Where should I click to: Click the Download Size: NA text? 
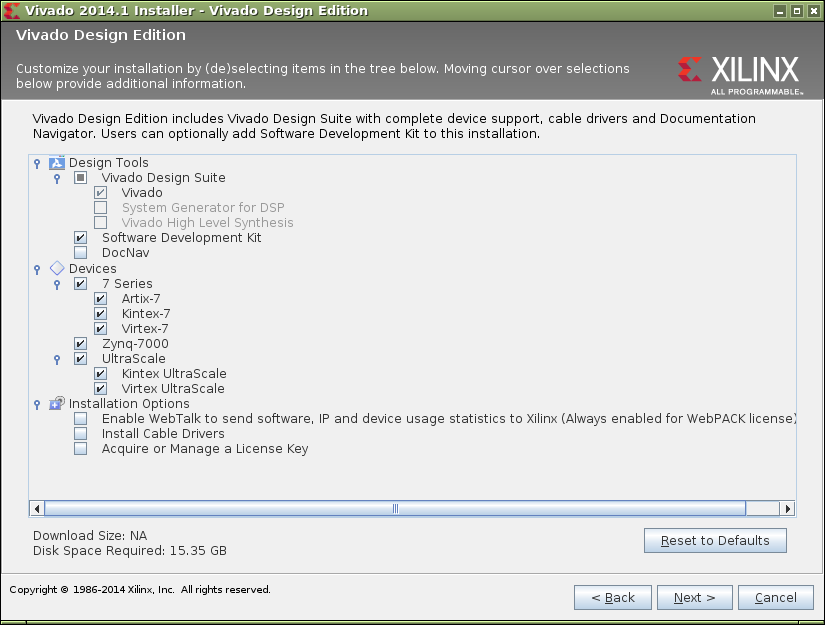(x=90, y=536)
